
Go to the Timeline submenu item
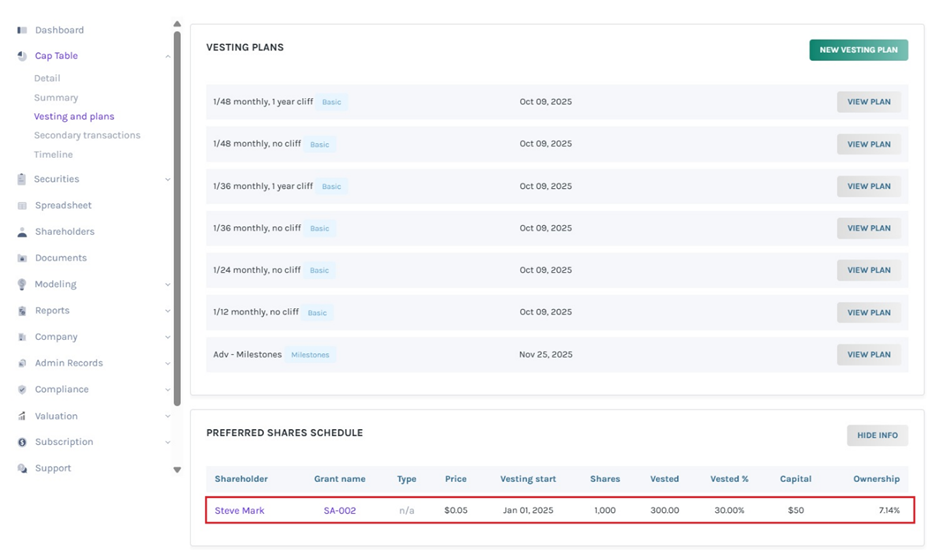(53, 155)
